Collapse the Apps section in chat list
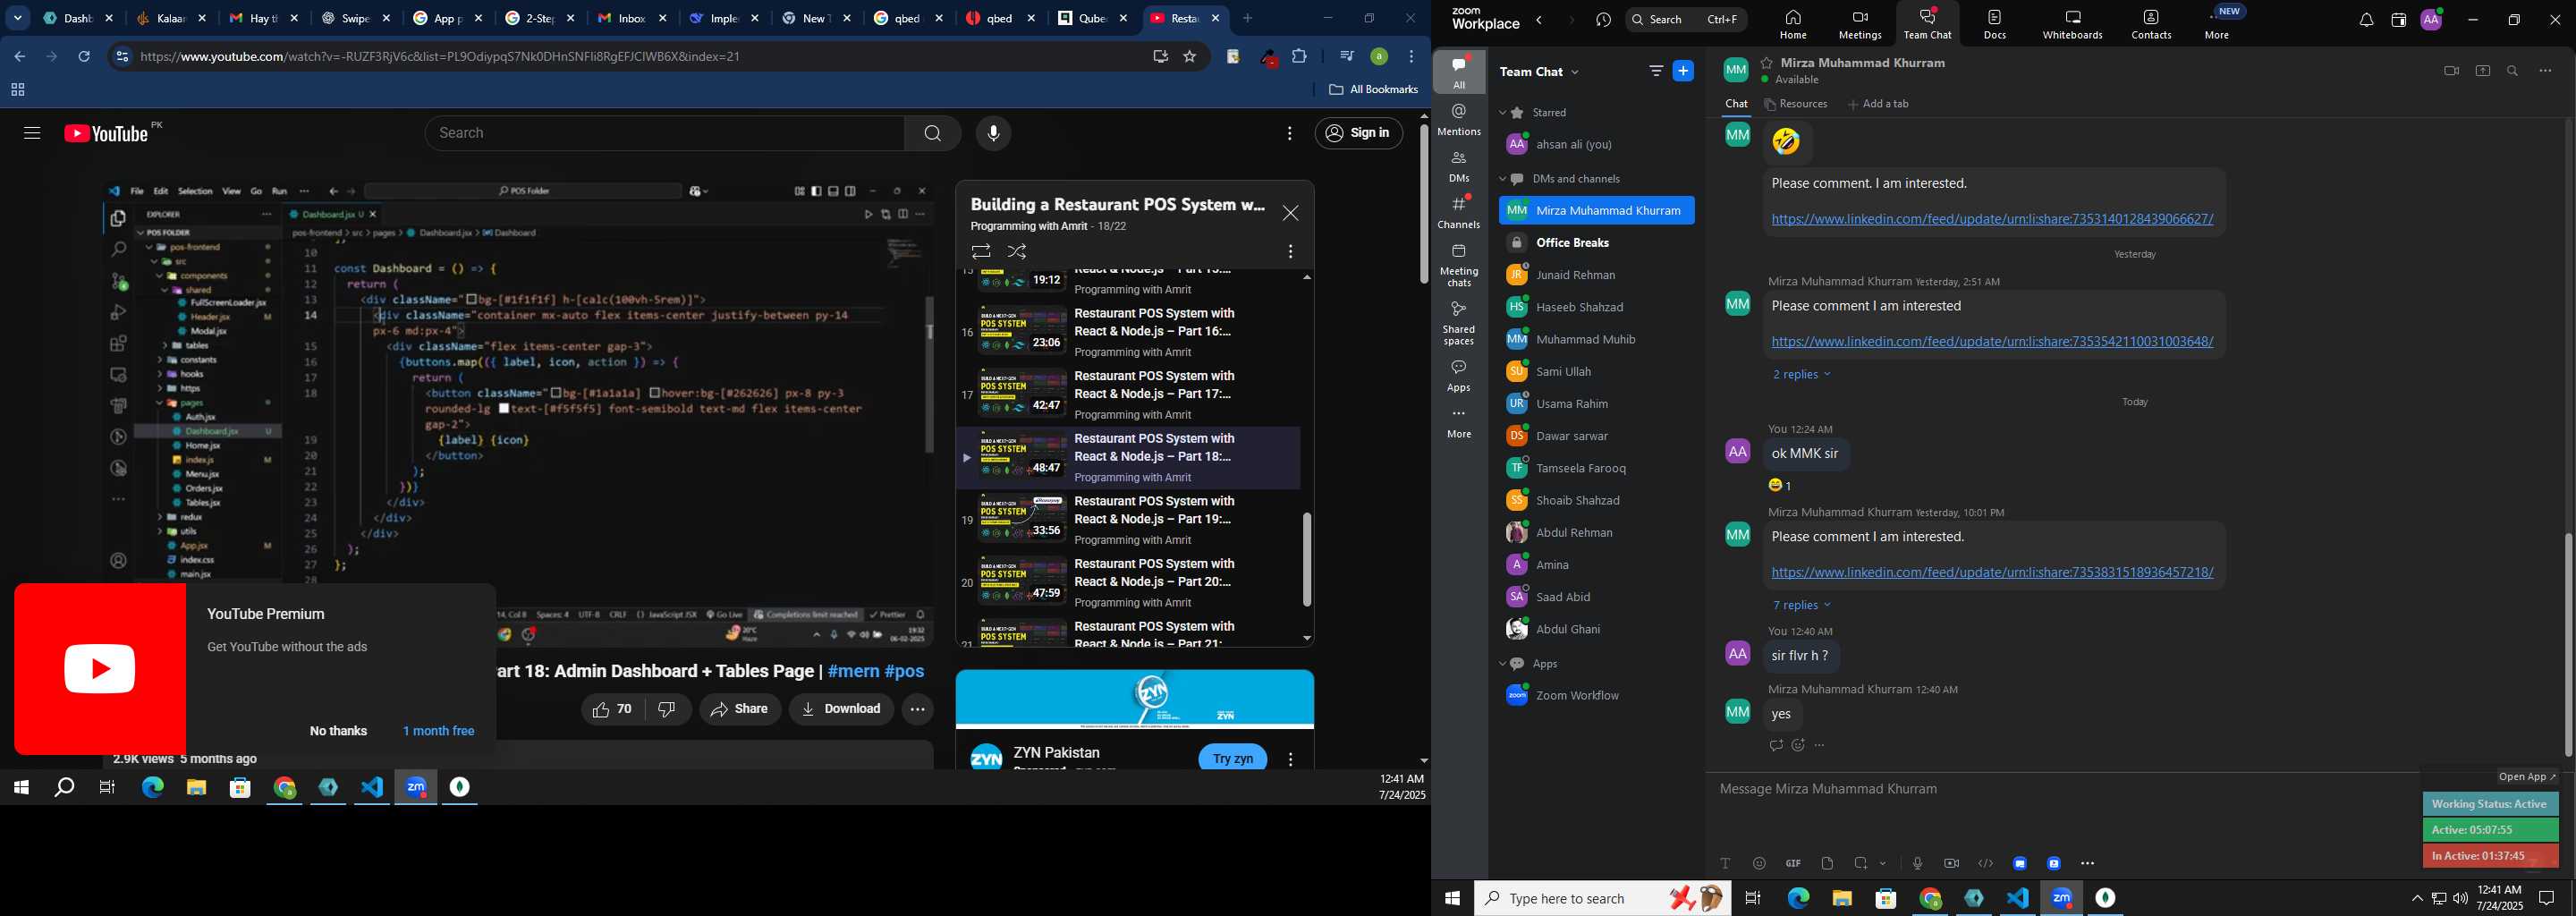 click(x=1502, y=664)
